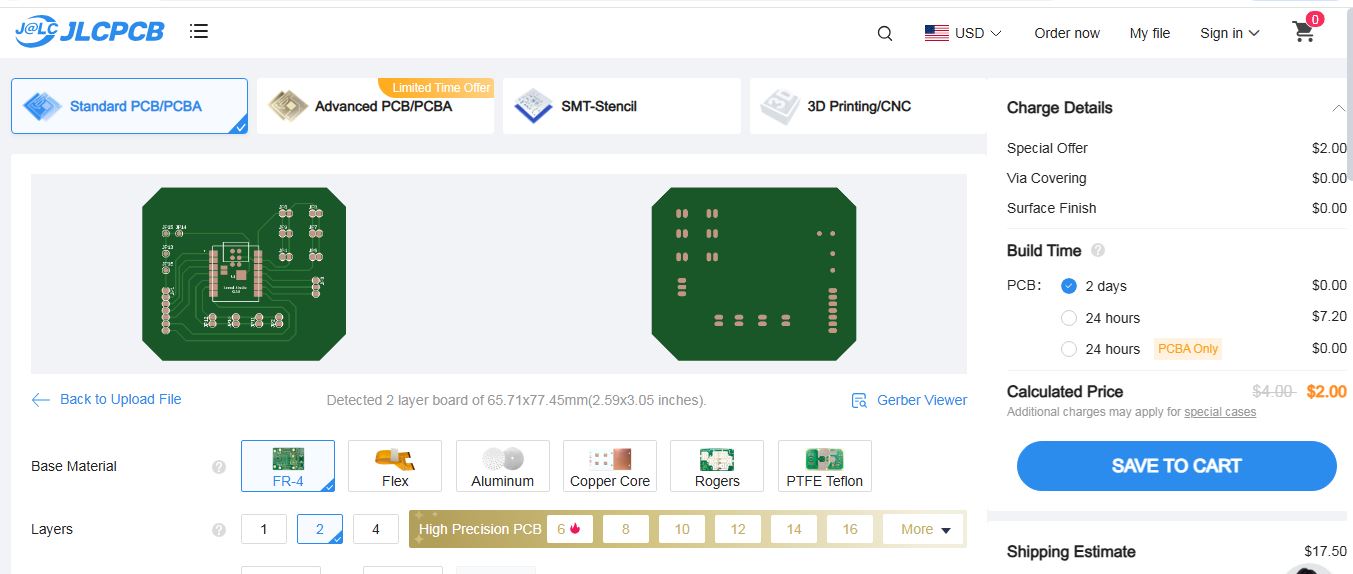Click the Build Time help question icon
The width and height of the screenshot is (1353, 574).
[1098, 251]
